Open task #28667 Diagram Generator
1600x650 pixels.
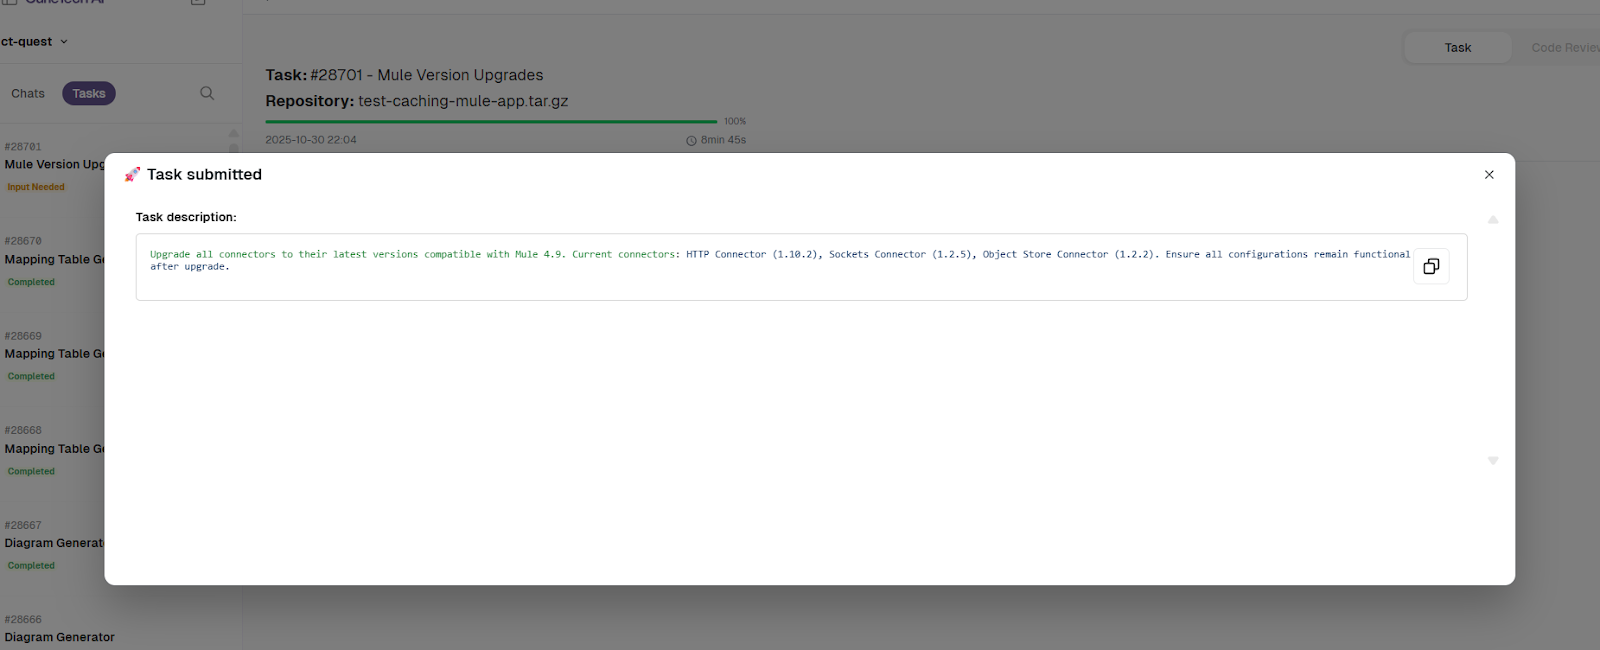point(54,543)
